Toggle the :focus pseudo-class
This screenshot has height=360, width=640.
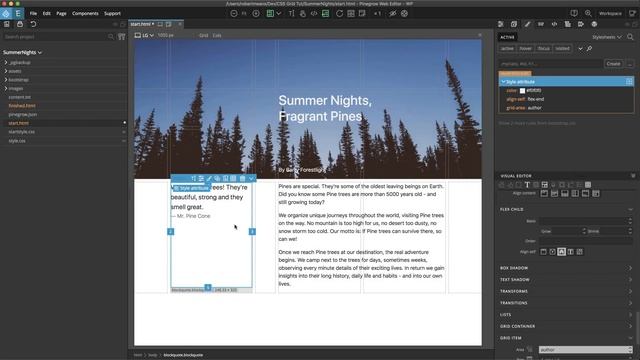point(543,49)
